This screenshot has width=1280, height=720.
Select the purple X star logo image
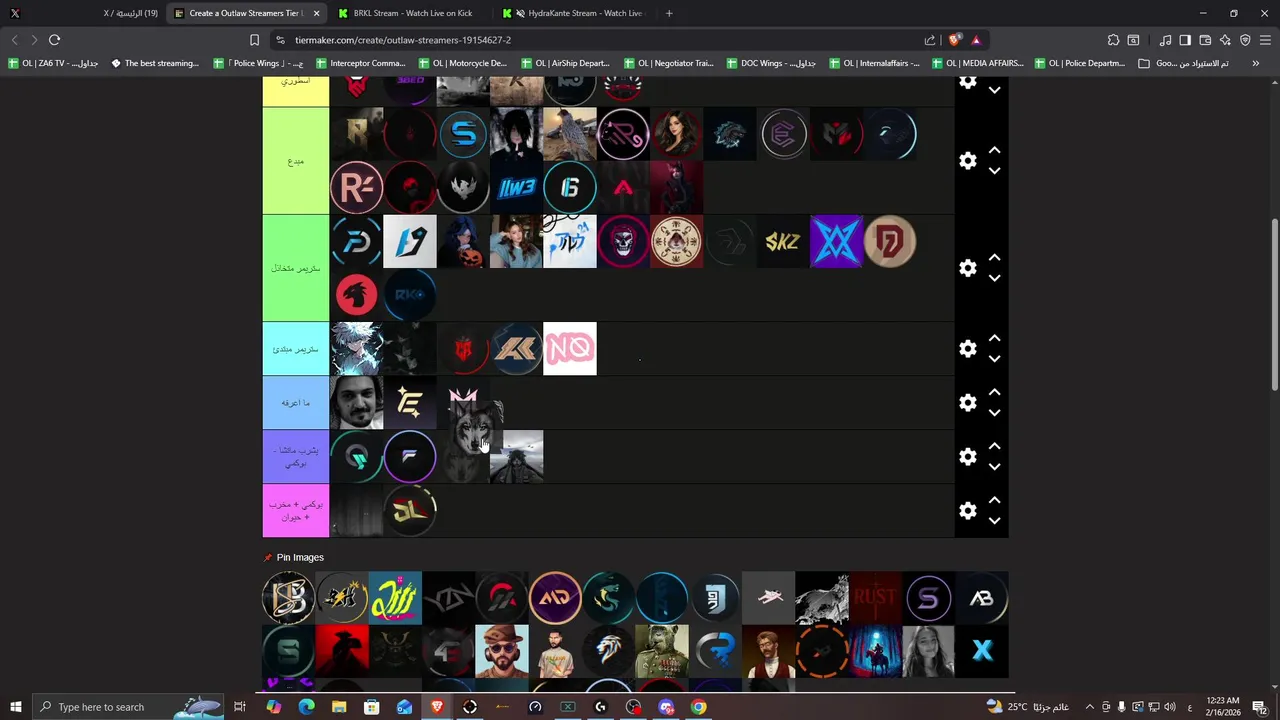pos(837,242)
